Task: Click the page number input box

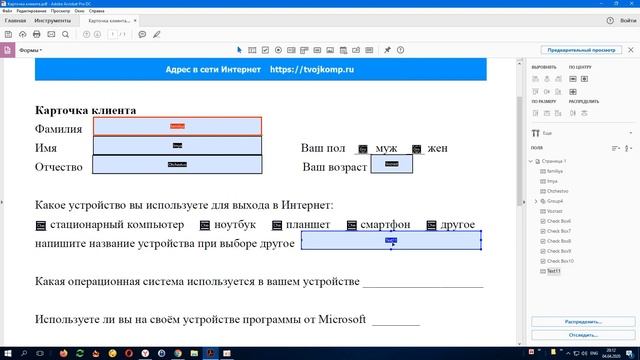Action: pyautogui.click(x=113, y=34)
